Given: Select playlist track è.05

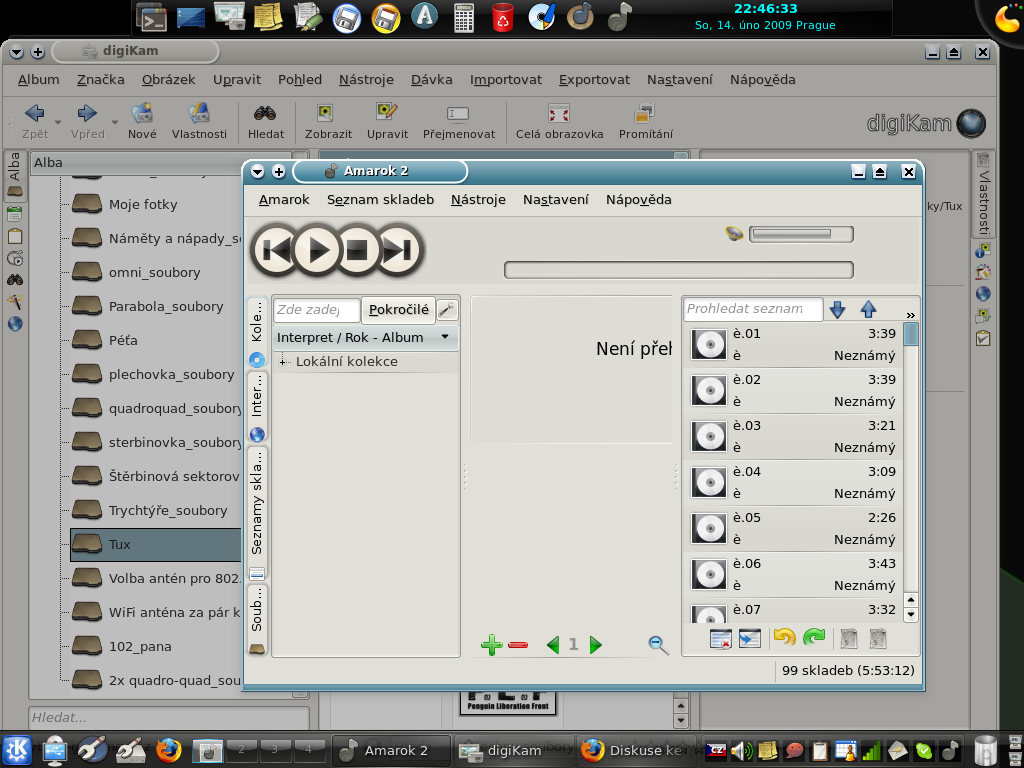Looking at the screenshot, I should pyautogui.click(x=793, y=528).
